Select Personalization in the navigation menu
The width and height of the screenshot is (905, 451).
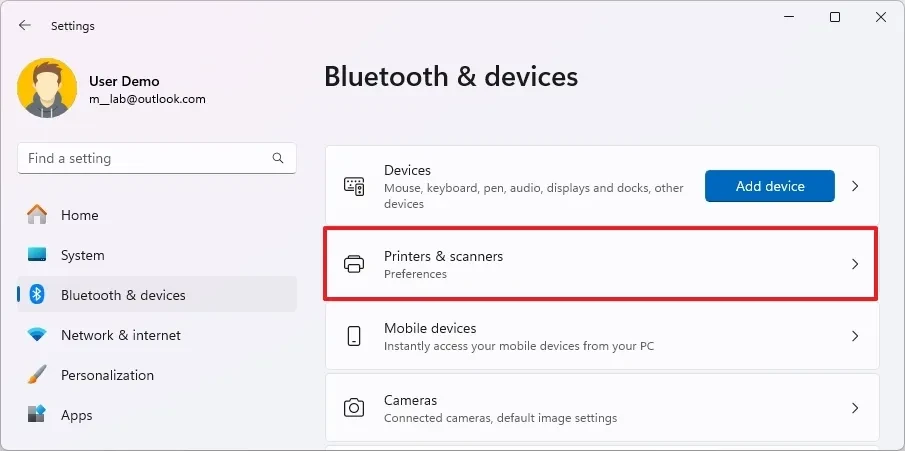107,375
